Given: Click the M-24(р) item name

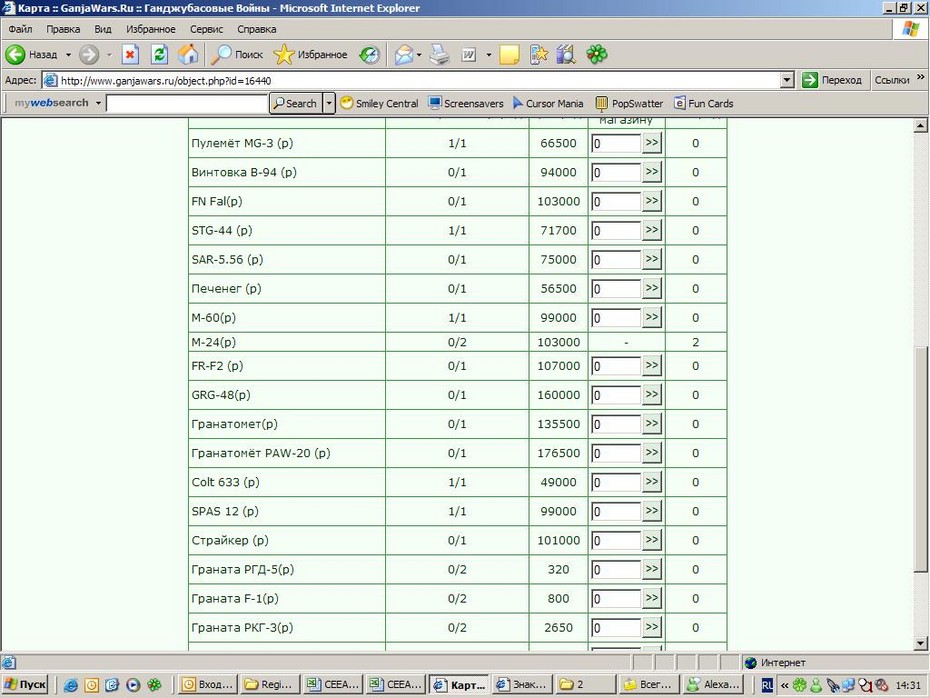Looking at the screenshot, I should (214, 342).
